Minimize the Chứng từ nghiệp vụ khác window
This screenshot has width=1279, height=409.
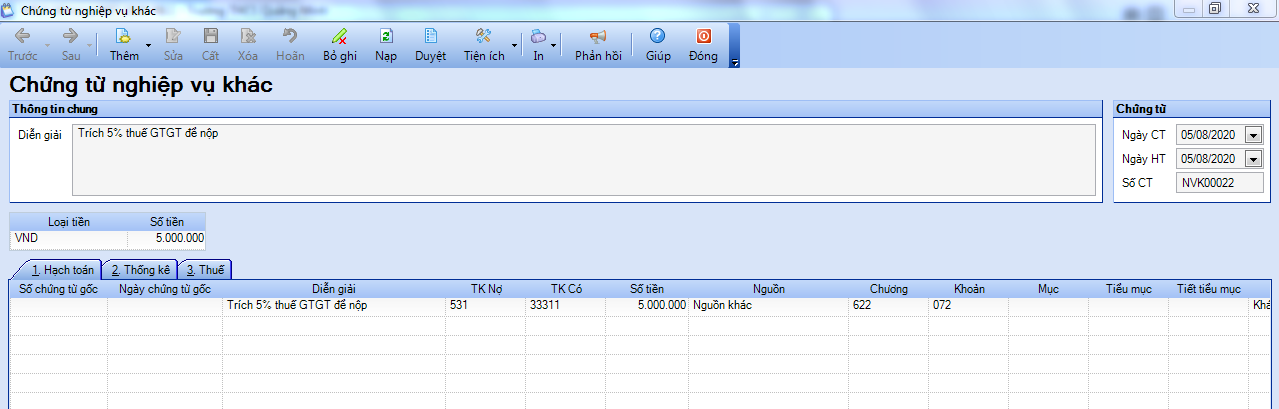click(1188, 8)
